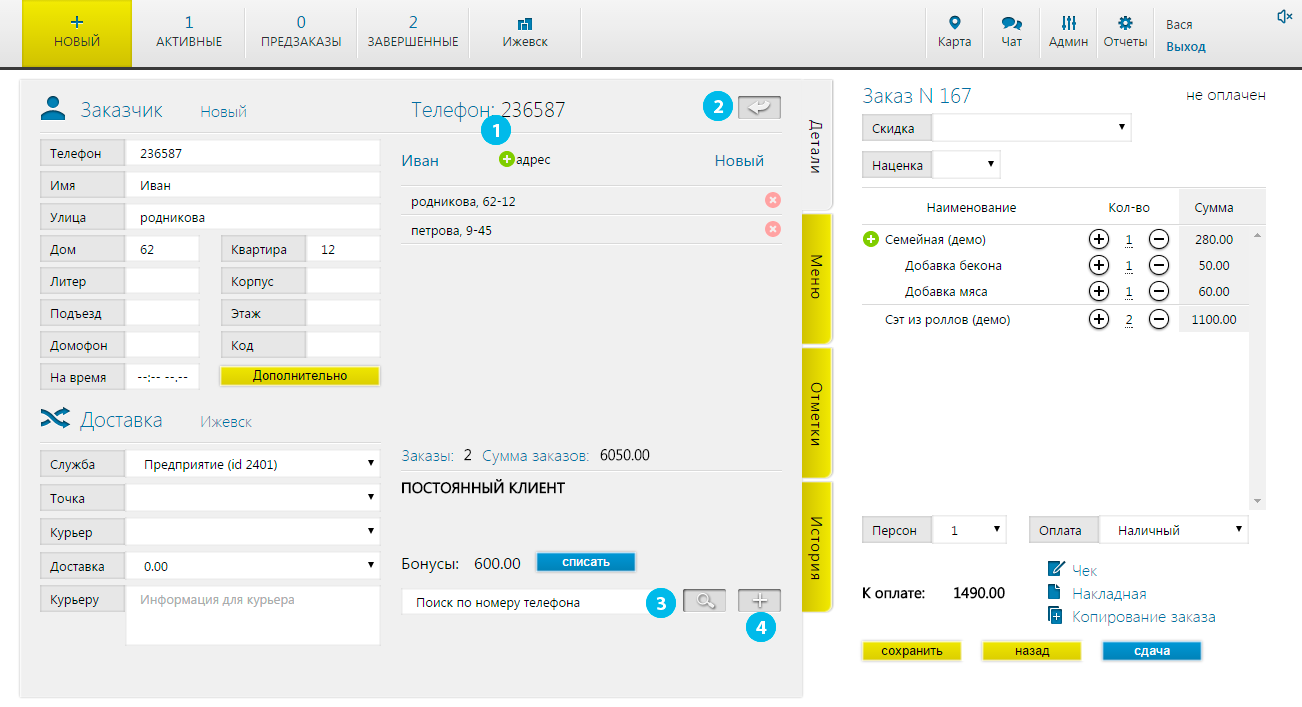This screenshot has width=1302, height=707.
Task: Open the ЗАВЕРШЕННЫЕ orders tab
Action: pyautogui.click(x=413, y=33)
